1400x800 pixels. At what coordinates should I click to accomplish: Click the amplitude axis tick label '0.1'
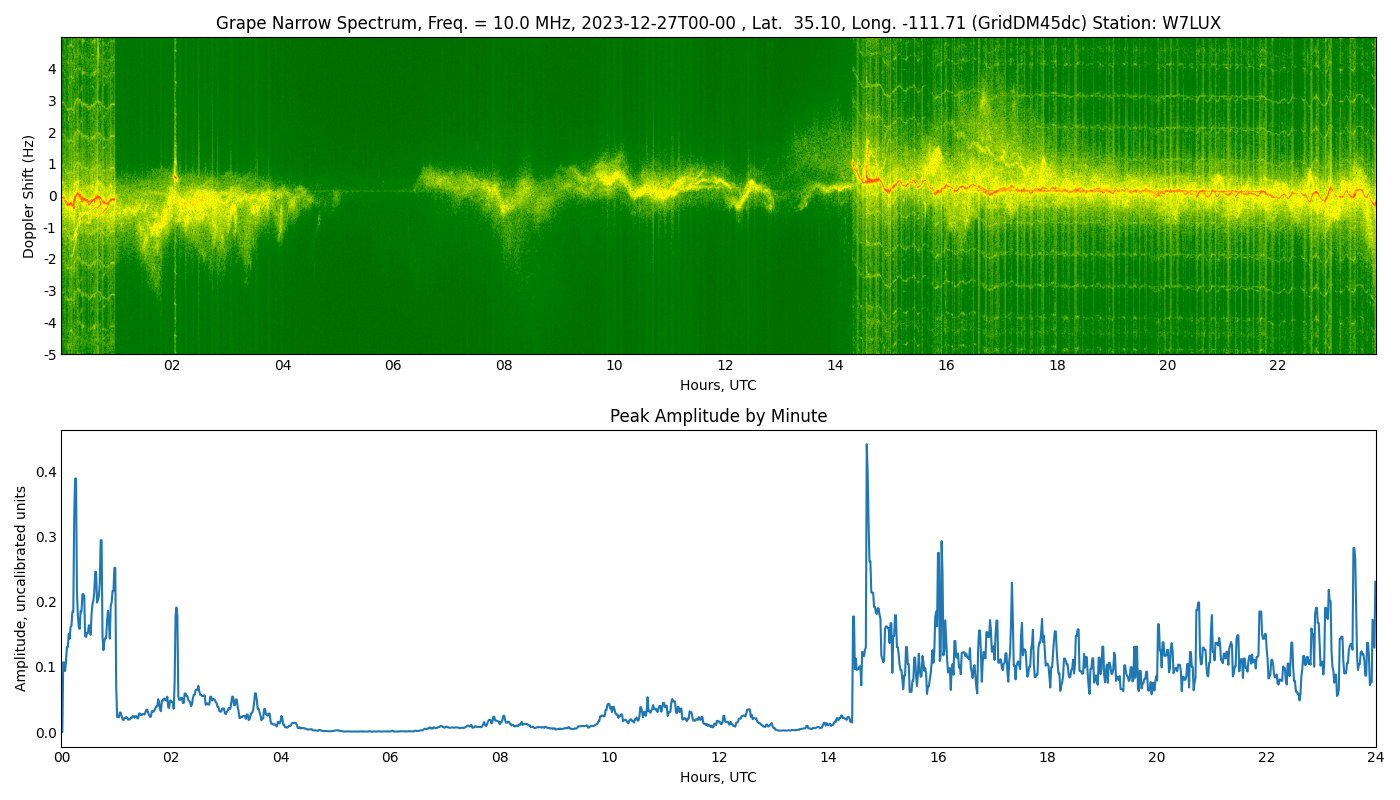(45, 667)
